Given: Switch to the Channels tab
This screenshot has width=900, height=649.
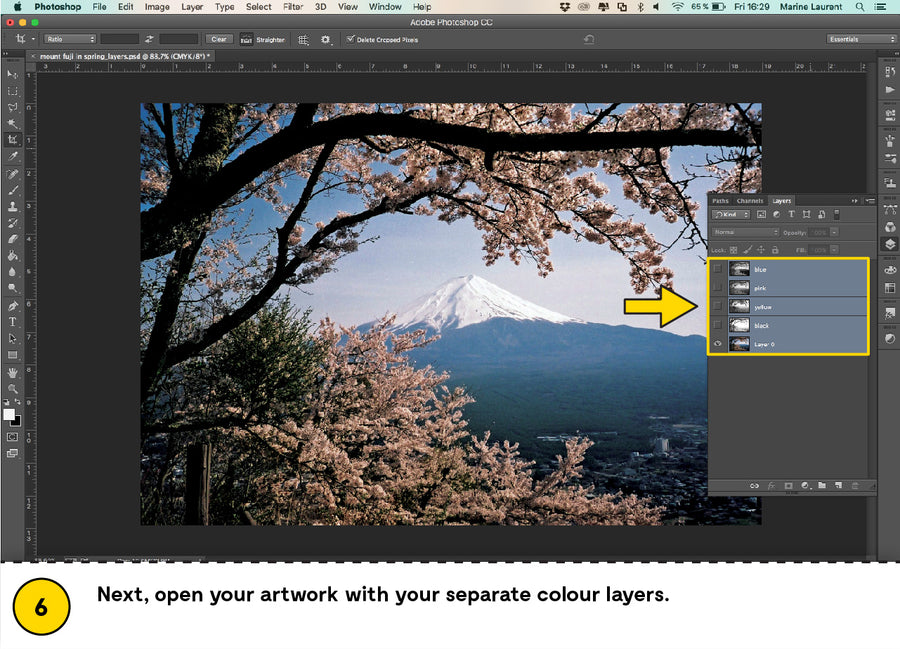Looking at the screenshot, I should pyautogui.click(x=749, y=201).
